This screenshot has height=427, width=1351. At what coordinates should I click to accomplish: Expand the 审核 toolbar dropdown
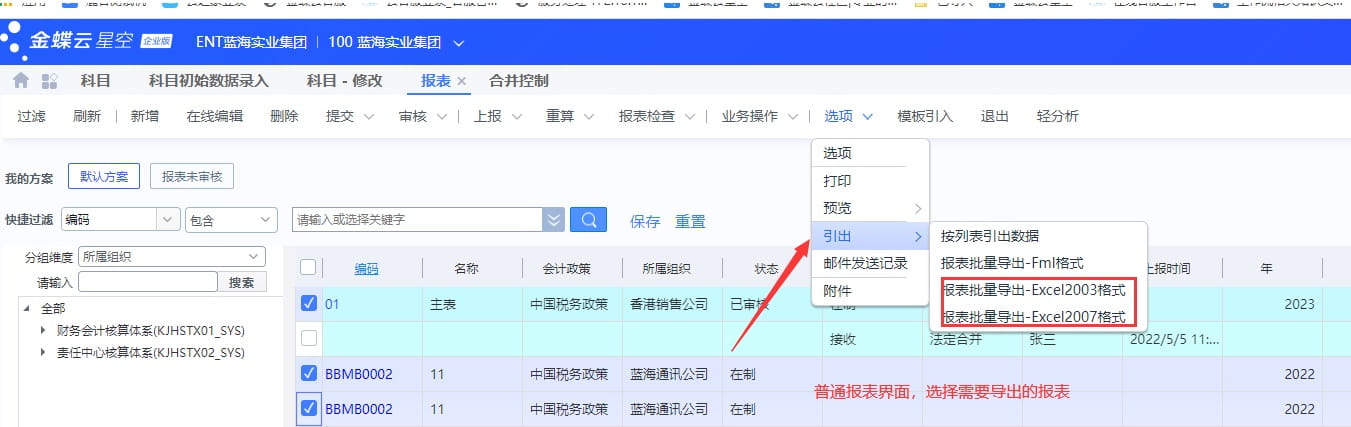441,116
